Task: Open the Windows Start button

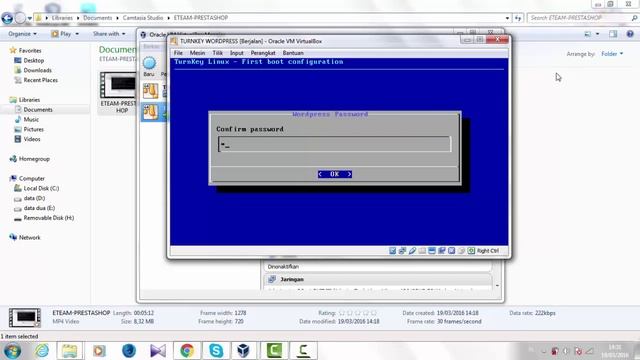Action: (12, 351)
